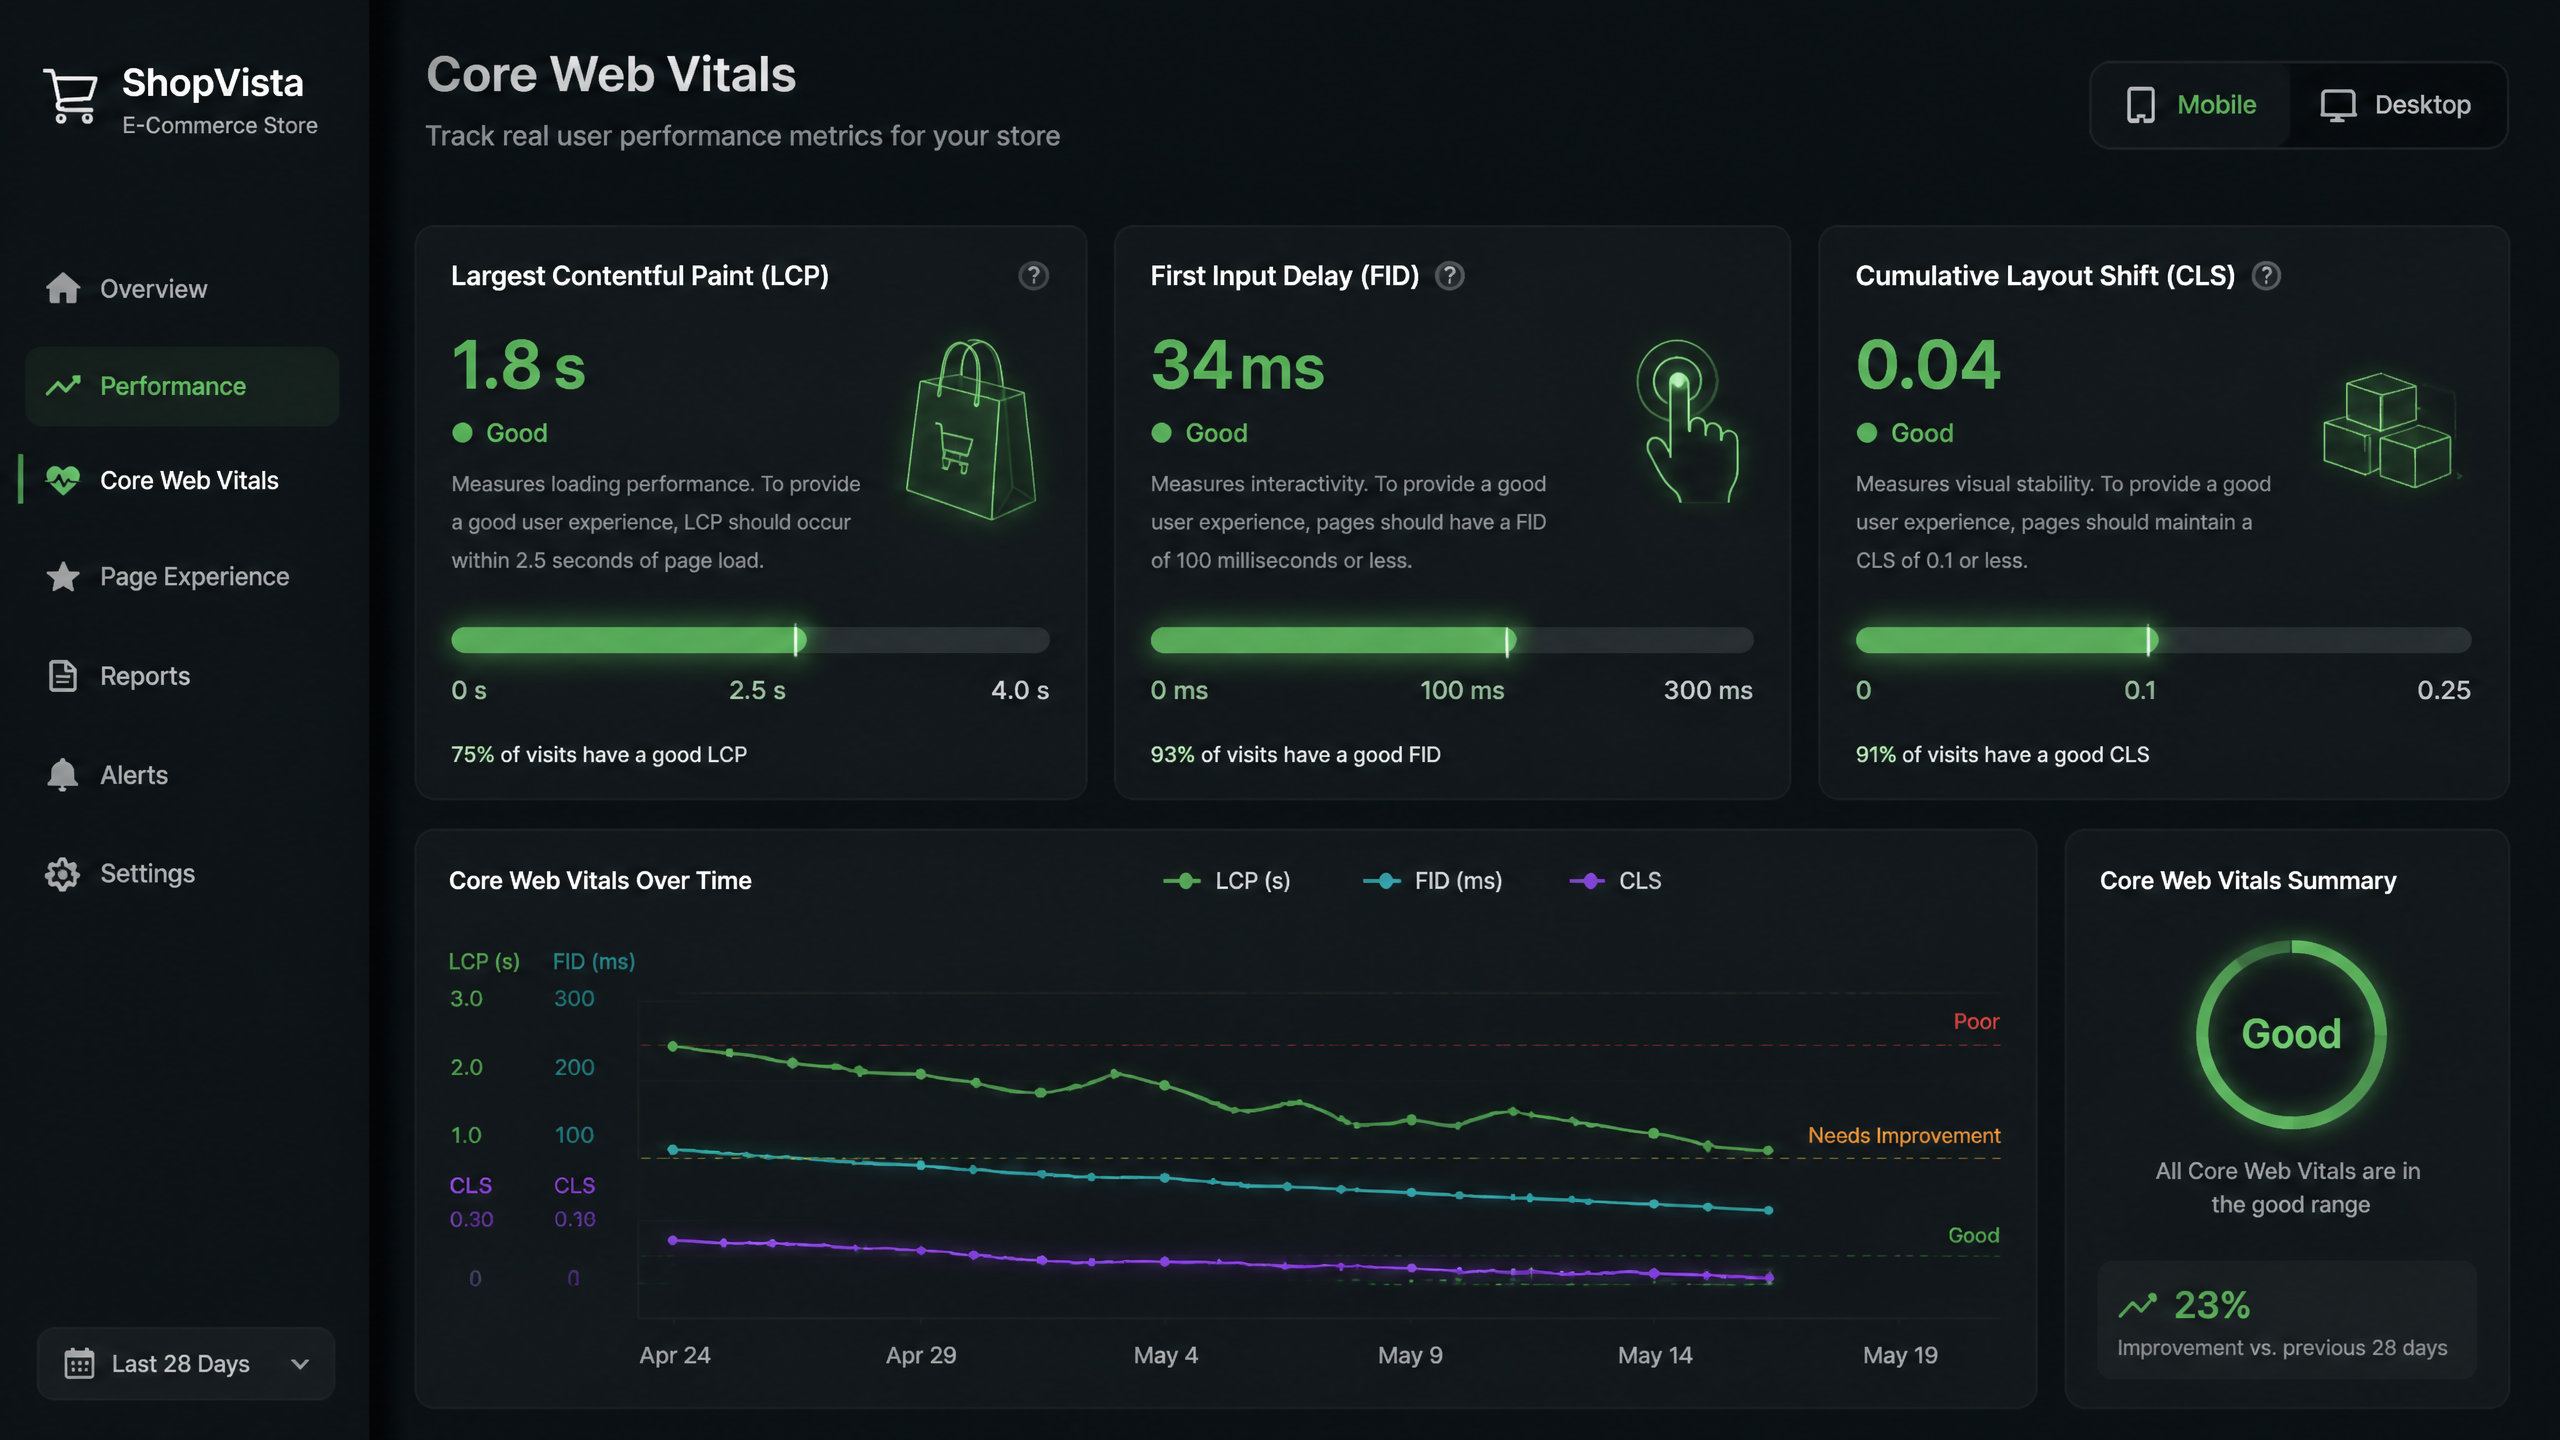
Task: Click the shopping bag illustration in LCP card
Action: 970,430
